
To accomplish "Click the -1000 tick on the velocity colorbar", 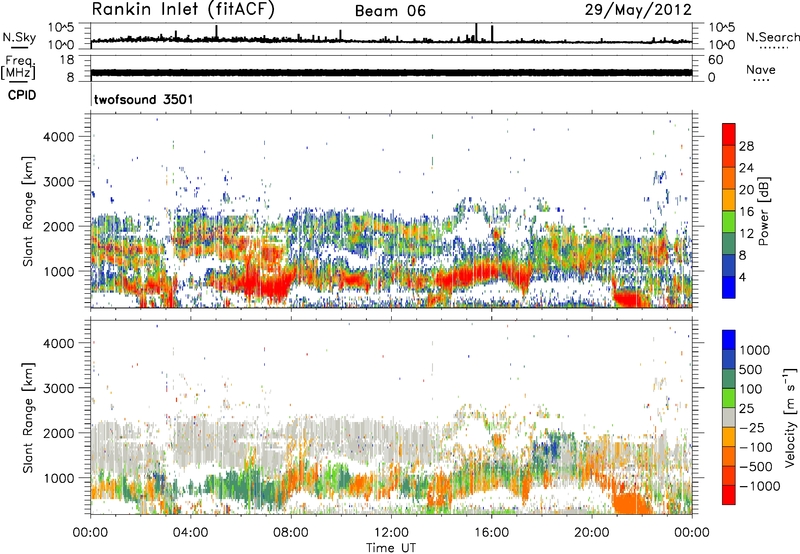I will coord(759,486).
